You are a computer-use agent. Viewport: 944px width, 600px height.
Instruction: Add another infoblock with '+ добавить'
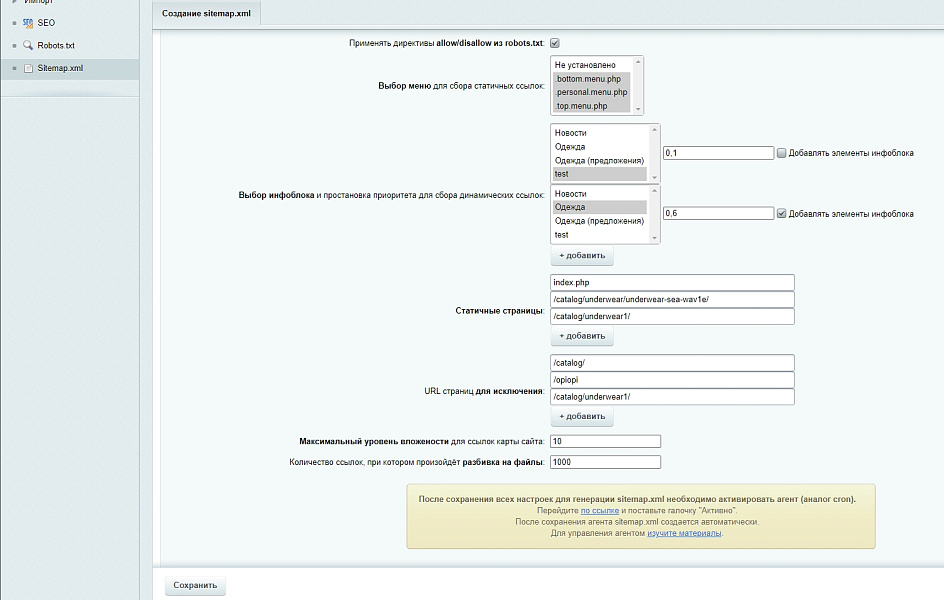pos(582,256)
